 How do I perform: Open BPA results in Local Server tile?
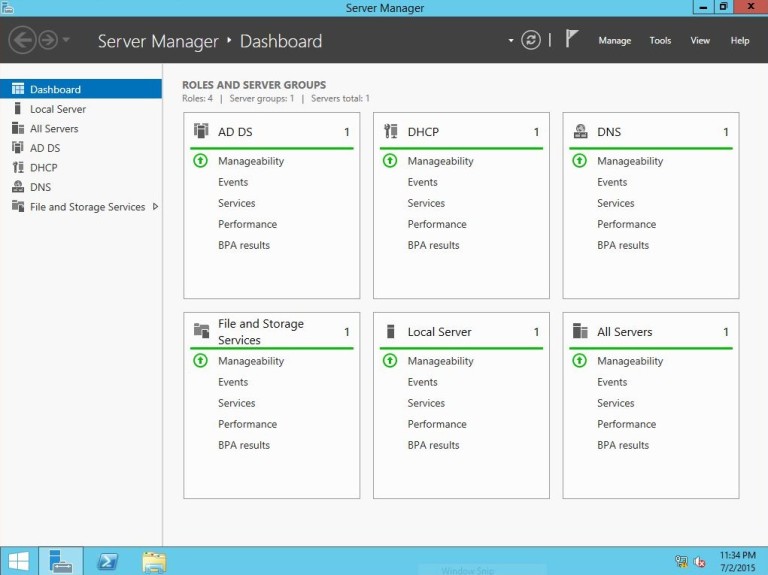click(433, 445)
